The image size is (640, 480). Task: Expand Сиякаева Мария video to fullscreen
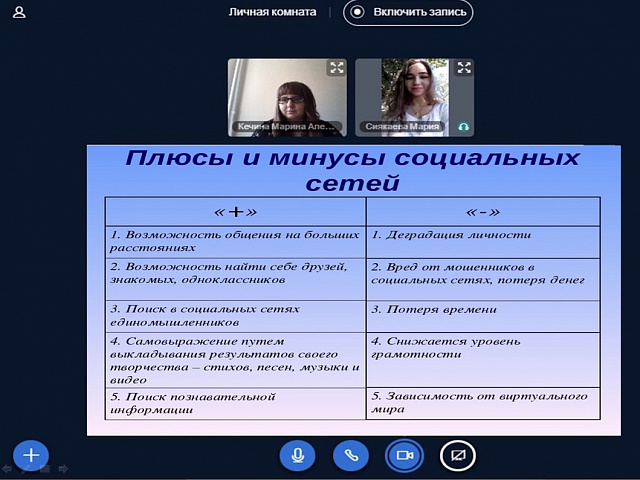(x=464, y=67)
